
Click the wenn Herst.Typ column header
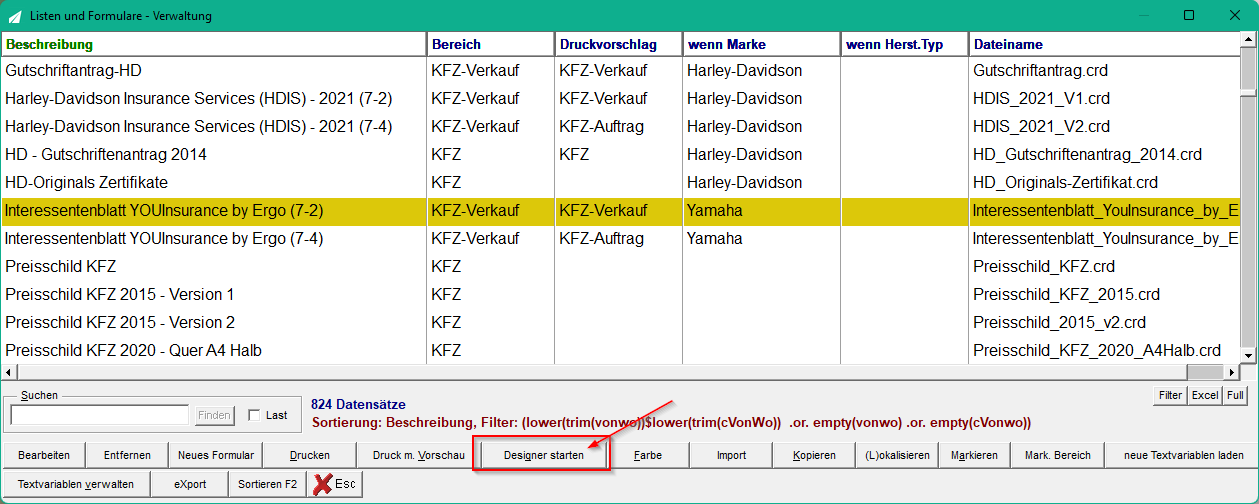pyautogui.click(x=904, y=44)
